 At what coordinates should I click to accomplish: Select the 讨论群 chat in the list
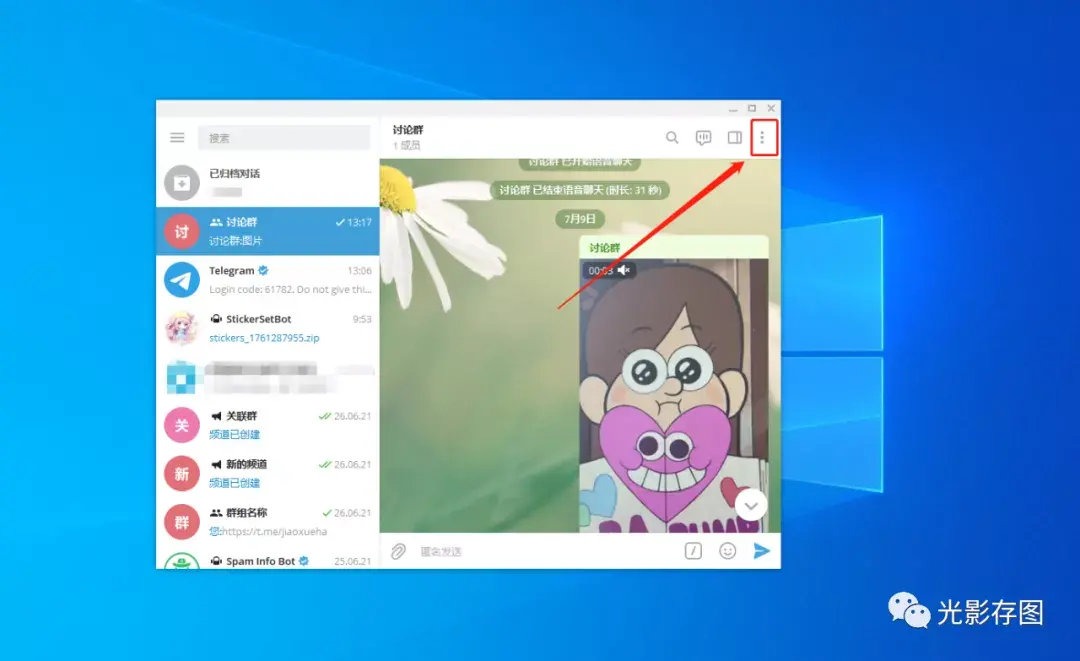[267, 231]
